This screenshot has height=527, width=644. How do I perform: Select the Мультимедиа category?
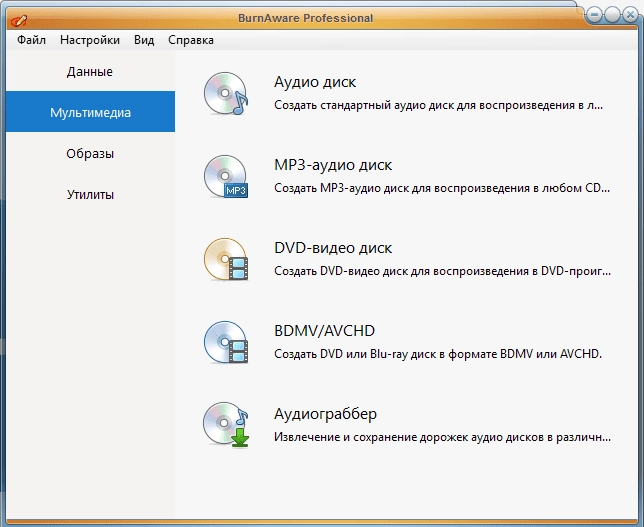point(90,112)
